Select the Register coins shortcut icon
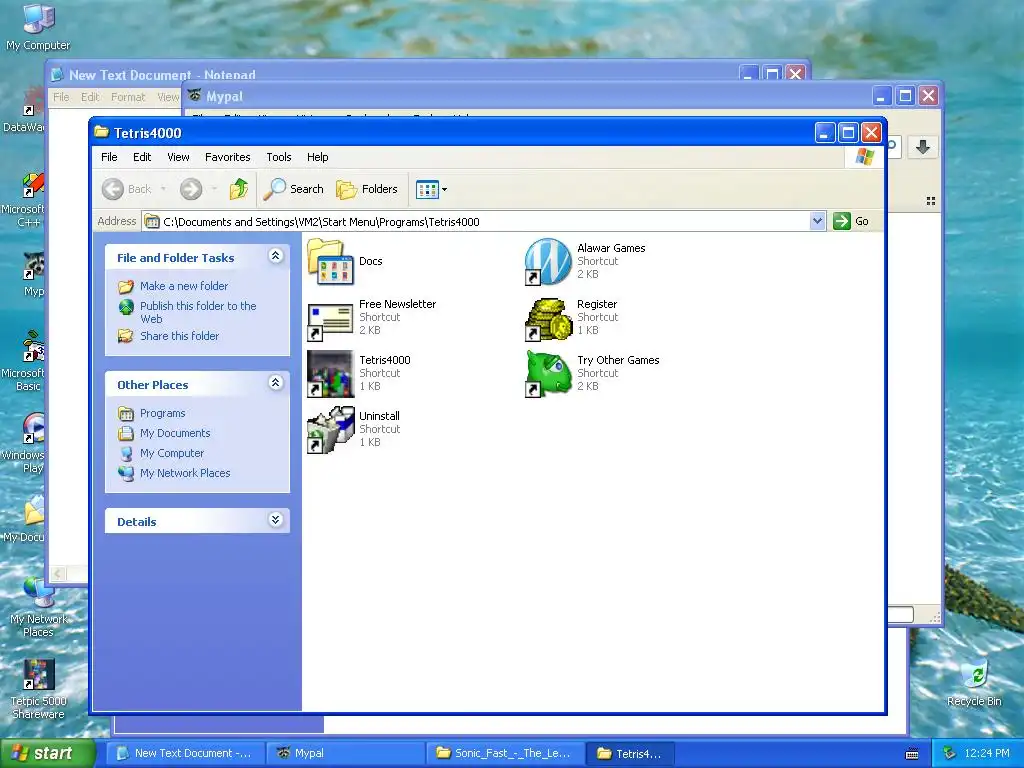Image resolution: width=1024 pixels, height=768 pixels. tap(548, 319)
